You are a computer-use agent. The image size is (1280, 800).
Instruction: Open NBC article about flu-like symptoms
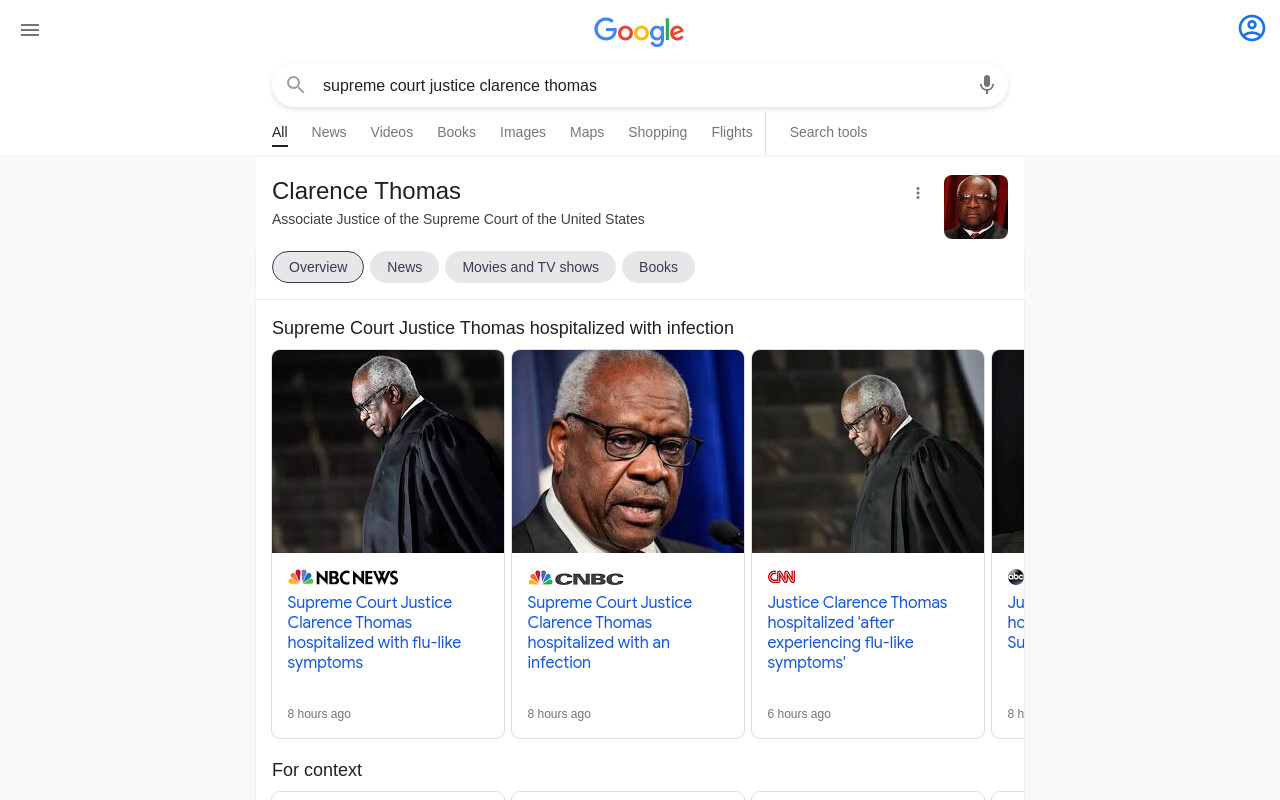(x=375, y=633)
